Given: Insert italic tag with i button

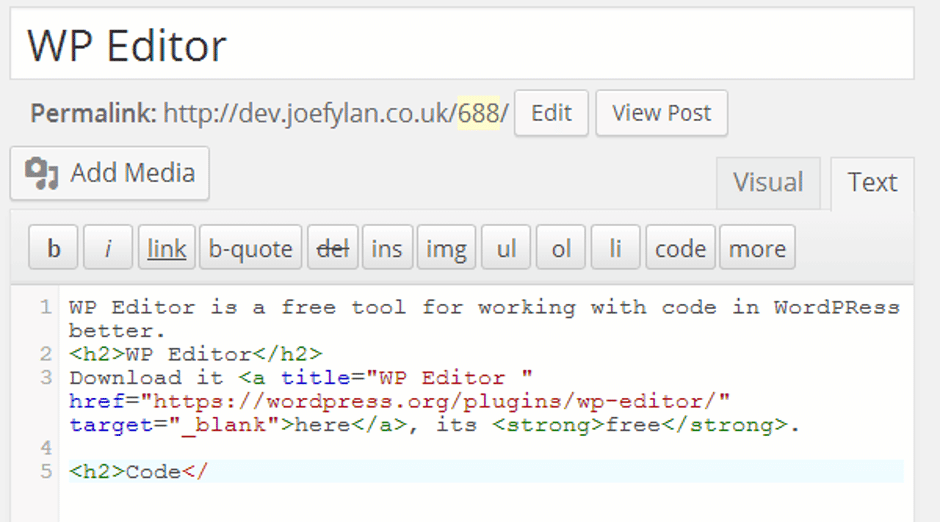Looking at the screenshot, I should 108,247.
